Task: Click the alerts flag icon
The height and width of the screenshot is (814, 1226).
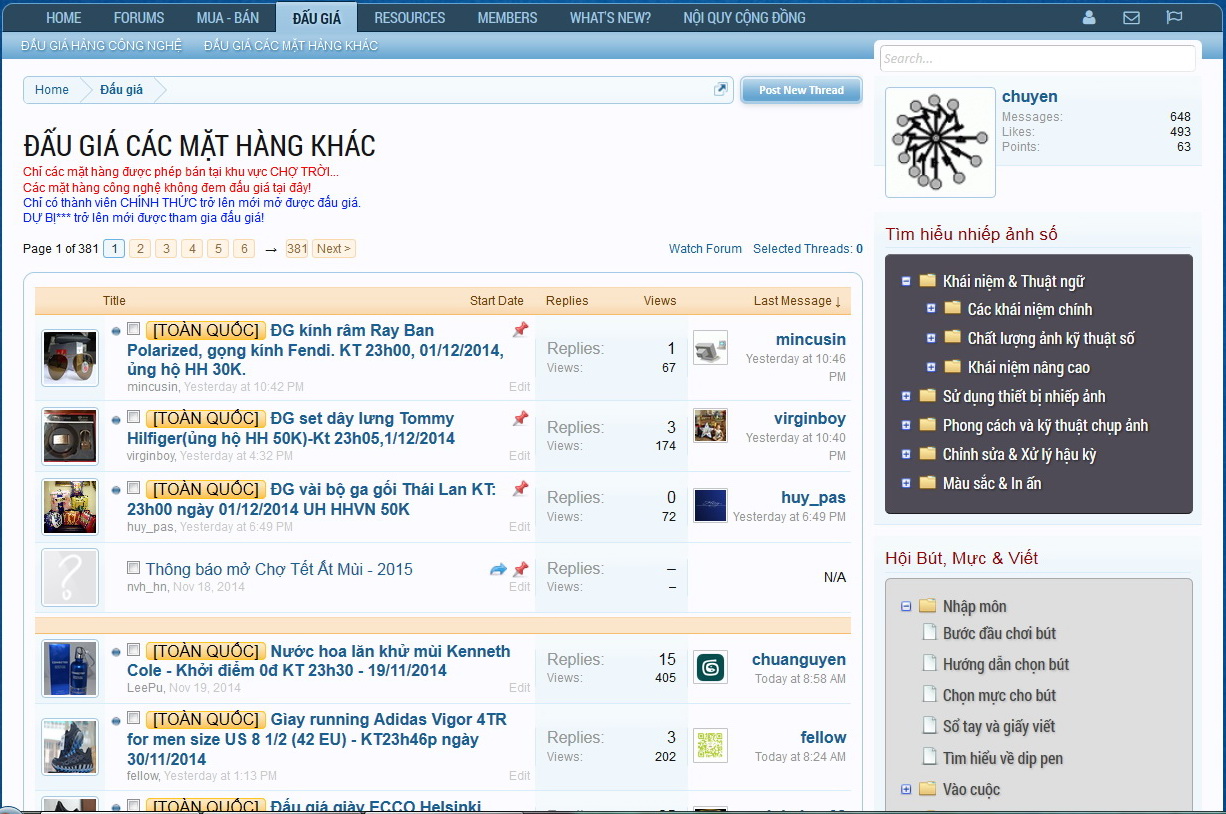Action: pos(1175,18)
